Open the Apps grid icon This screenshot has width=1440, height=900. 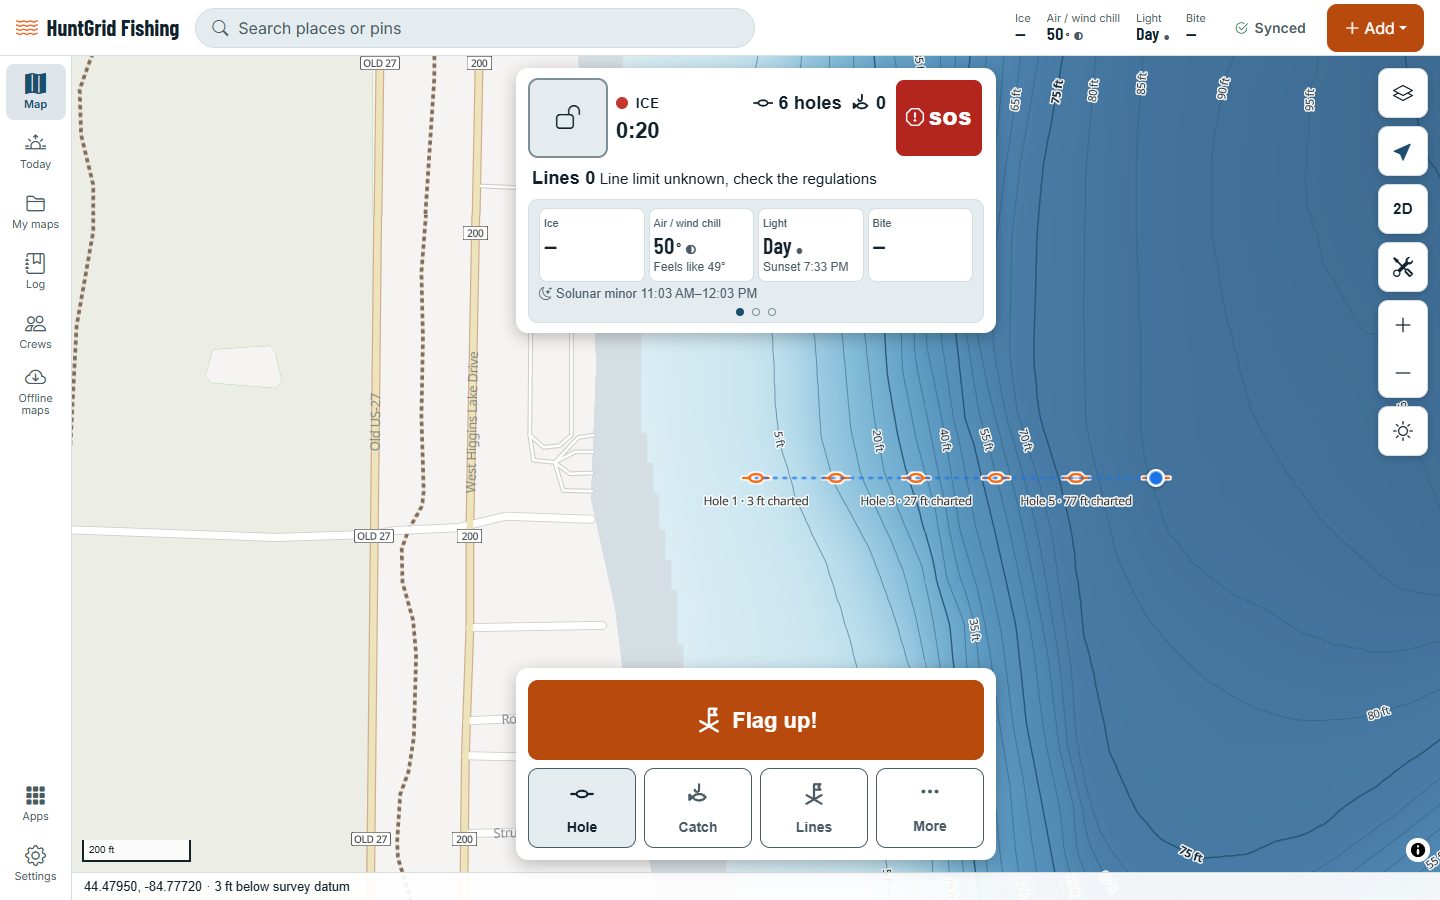tap(35, 803)
